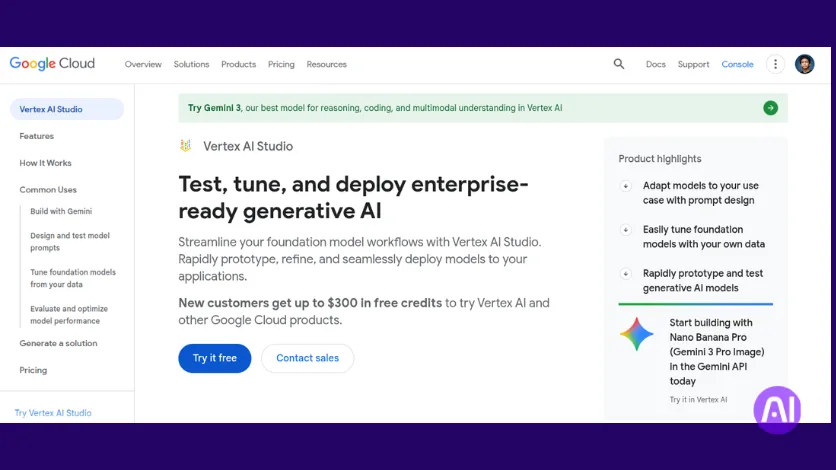Click the colorful Gemini star icon

pyautogui.click(x=636, y=334)
